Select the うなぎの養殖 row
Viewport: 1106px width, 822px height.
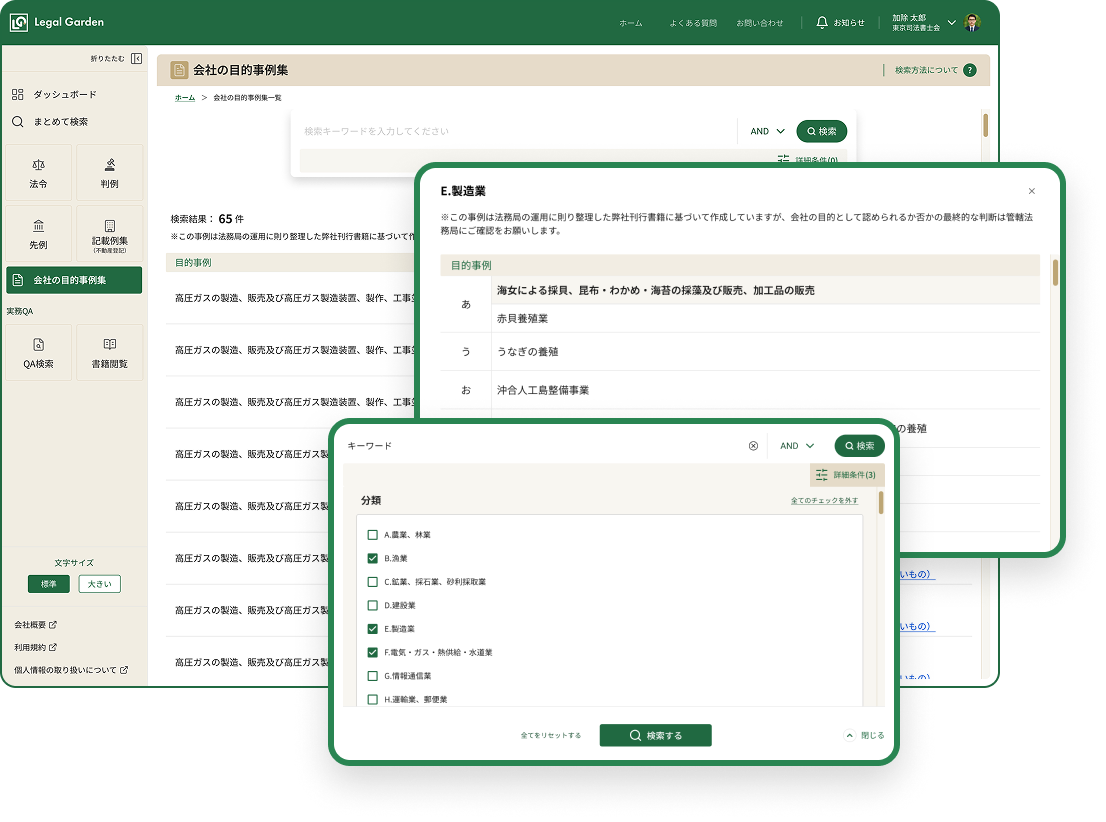click(x=765, y=351)
